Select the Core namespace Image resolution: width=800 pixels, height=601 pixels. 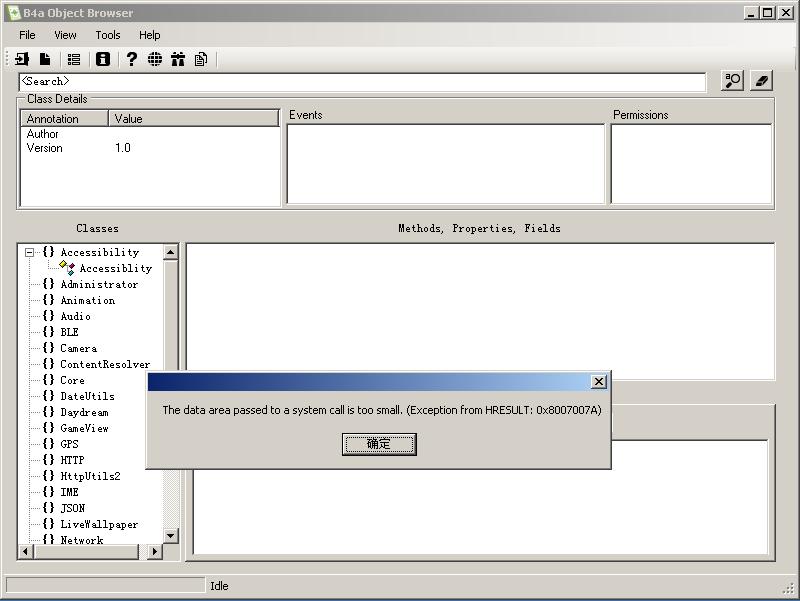click(72, 380)
